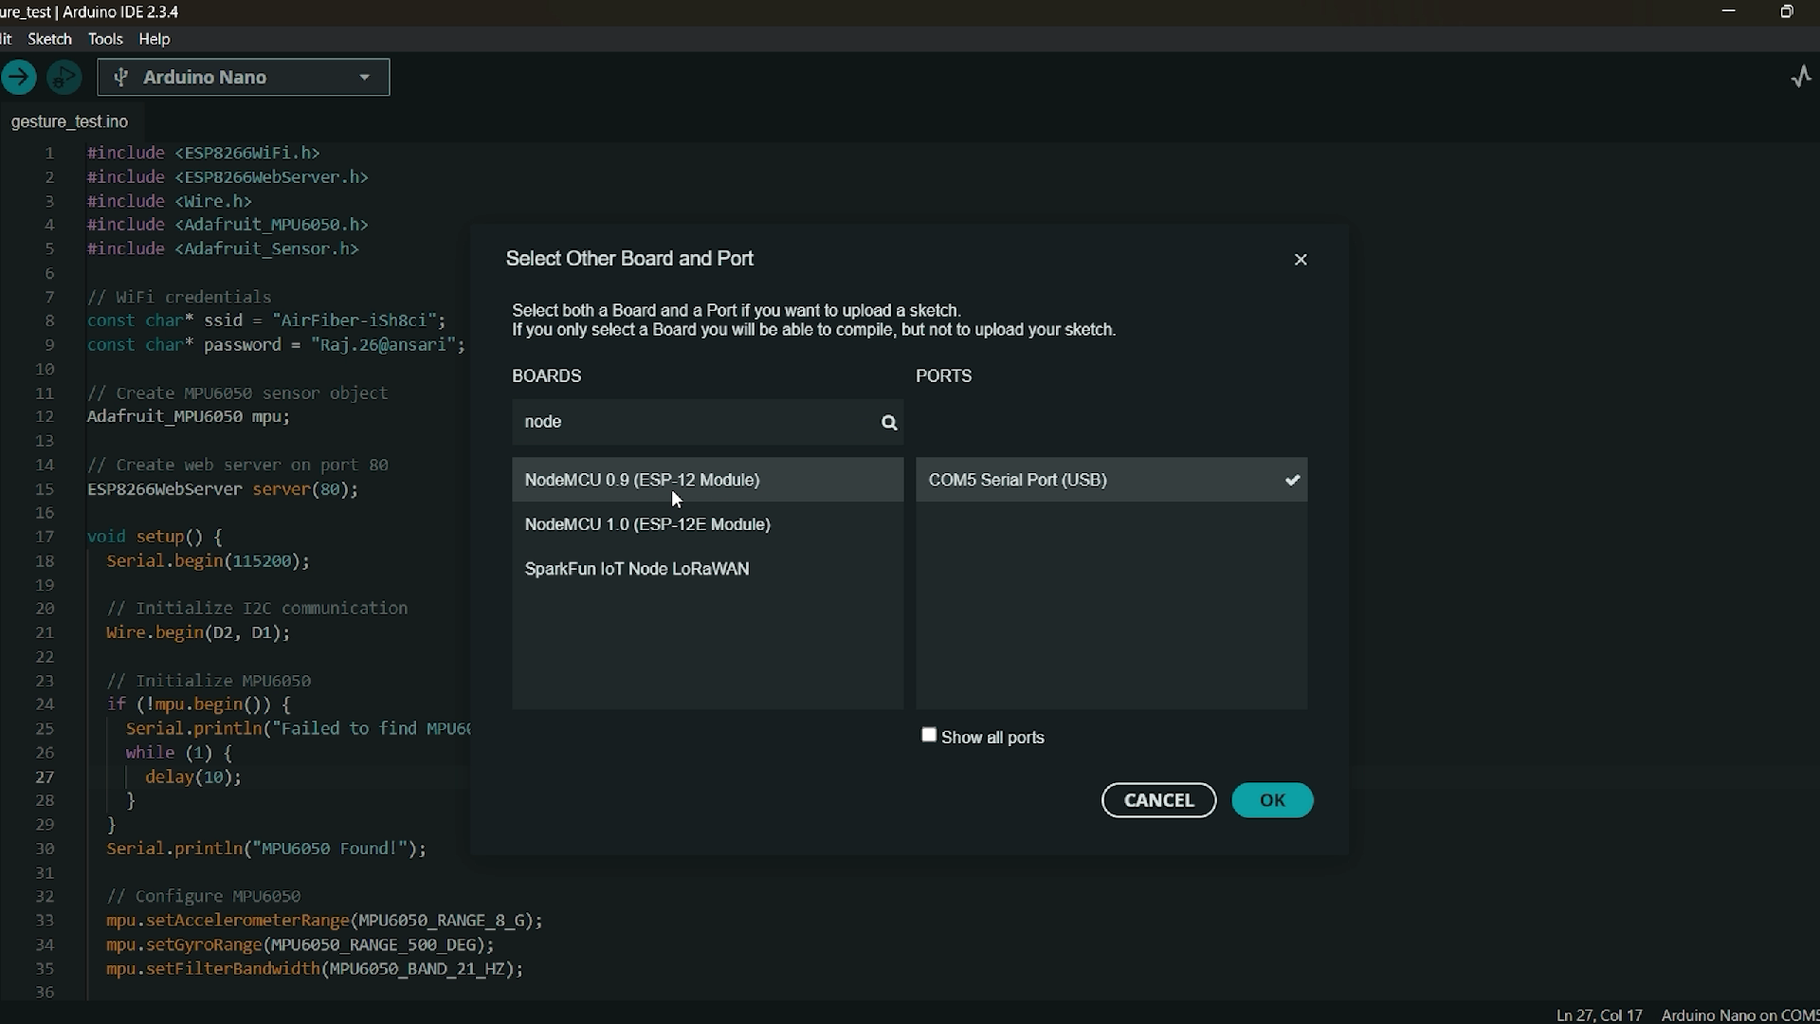Click the Upload arrow button
The width and height of the screenshot is (1820, 1024).
[x=19, y=77]
